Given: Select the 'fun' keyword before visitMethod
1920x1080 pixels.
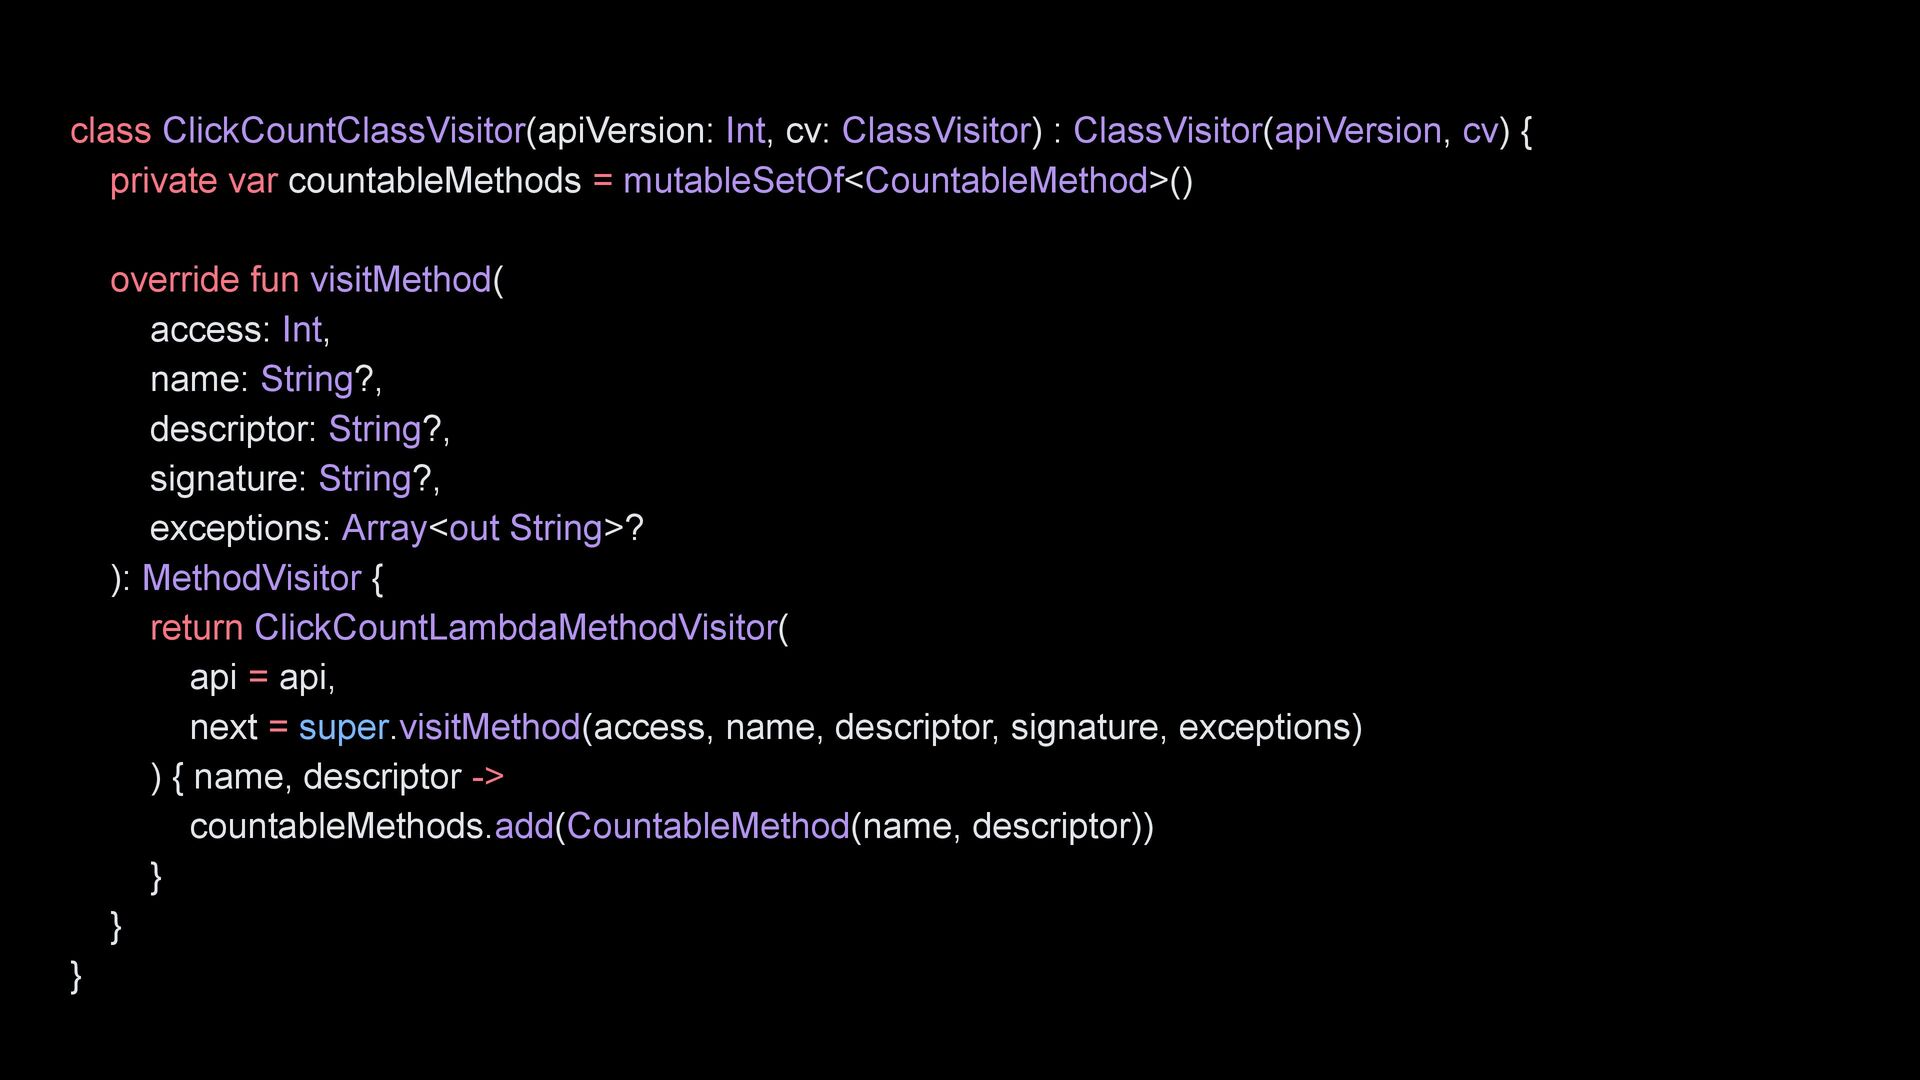Looking at the screenshot, I should click(x=274, y=280).
